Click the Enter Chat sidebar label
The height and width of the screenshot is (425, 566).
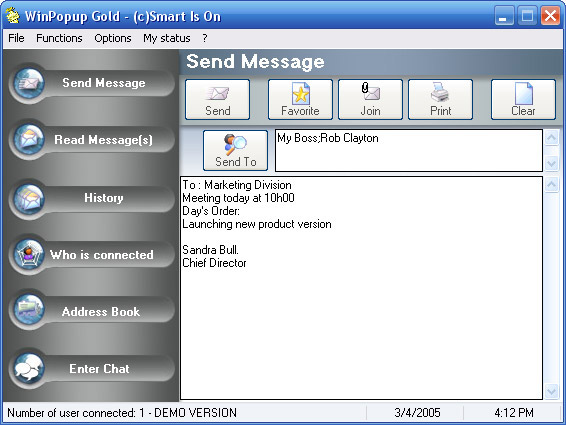[x=99, y=369]
